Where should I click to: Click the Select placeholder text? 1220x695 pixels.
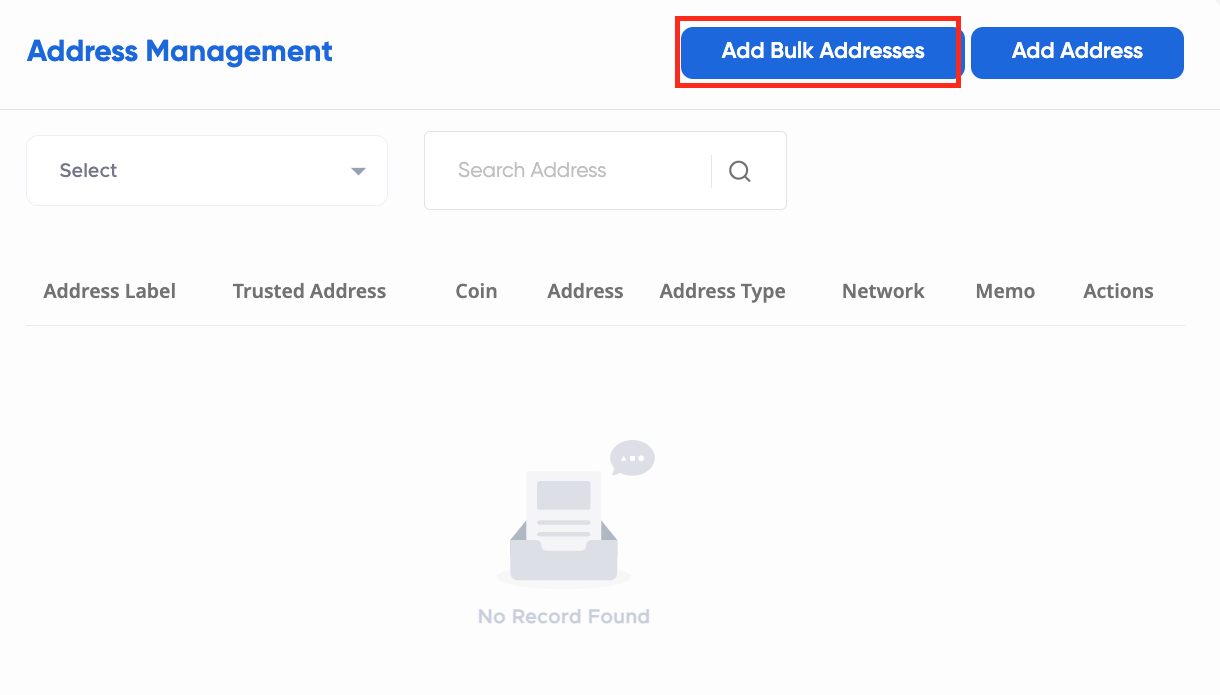[x=88, y=170]
